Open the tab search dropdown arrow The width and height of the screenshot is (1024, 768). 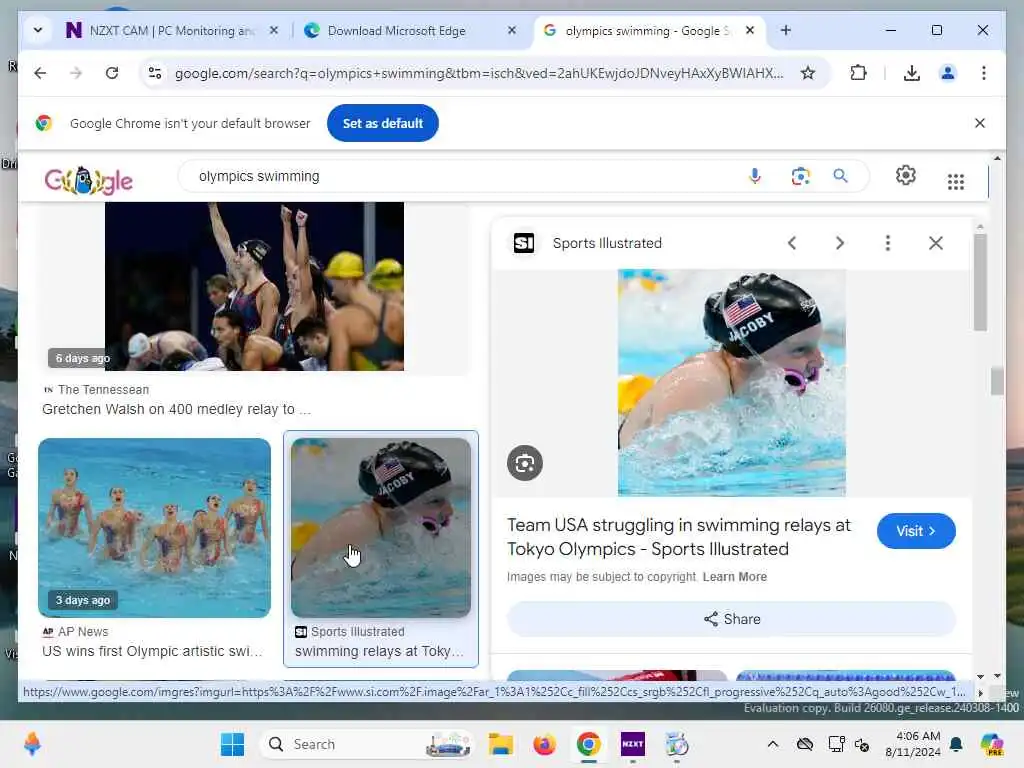point(38,30)
